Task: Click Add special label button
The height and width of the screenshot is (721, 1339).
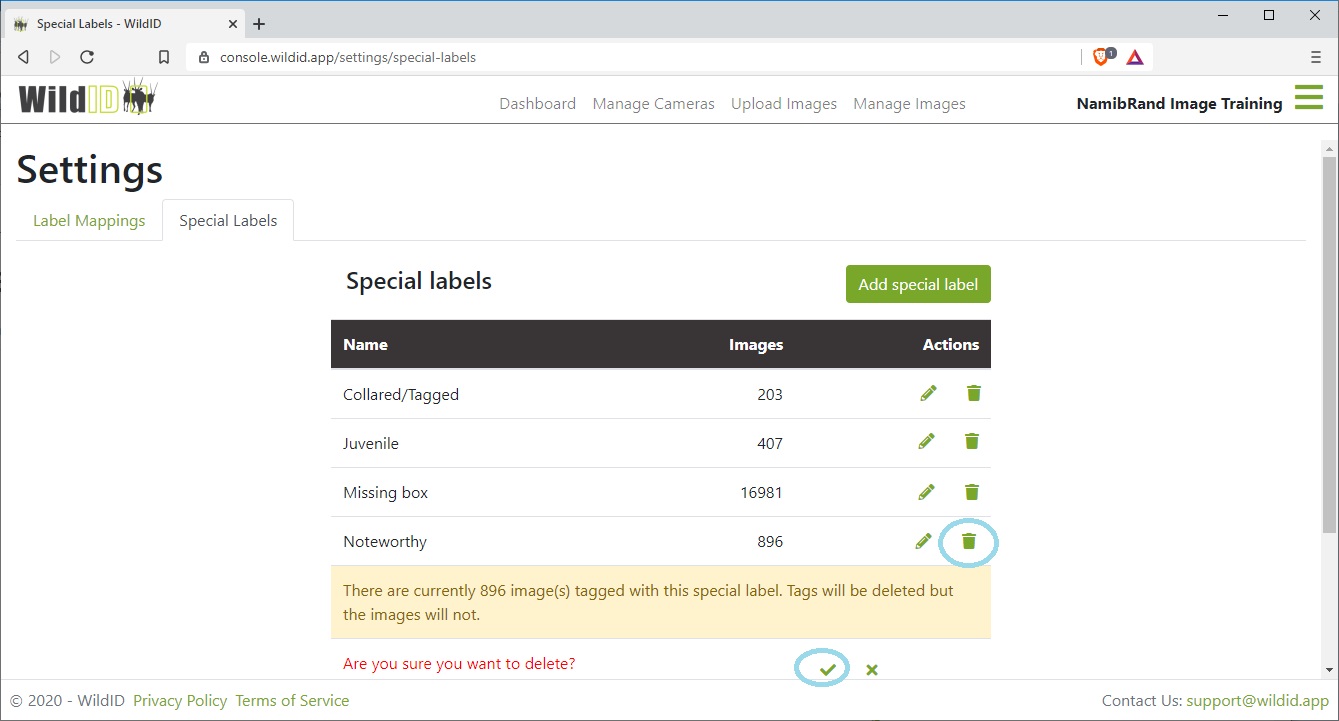Action: (918, 284)
